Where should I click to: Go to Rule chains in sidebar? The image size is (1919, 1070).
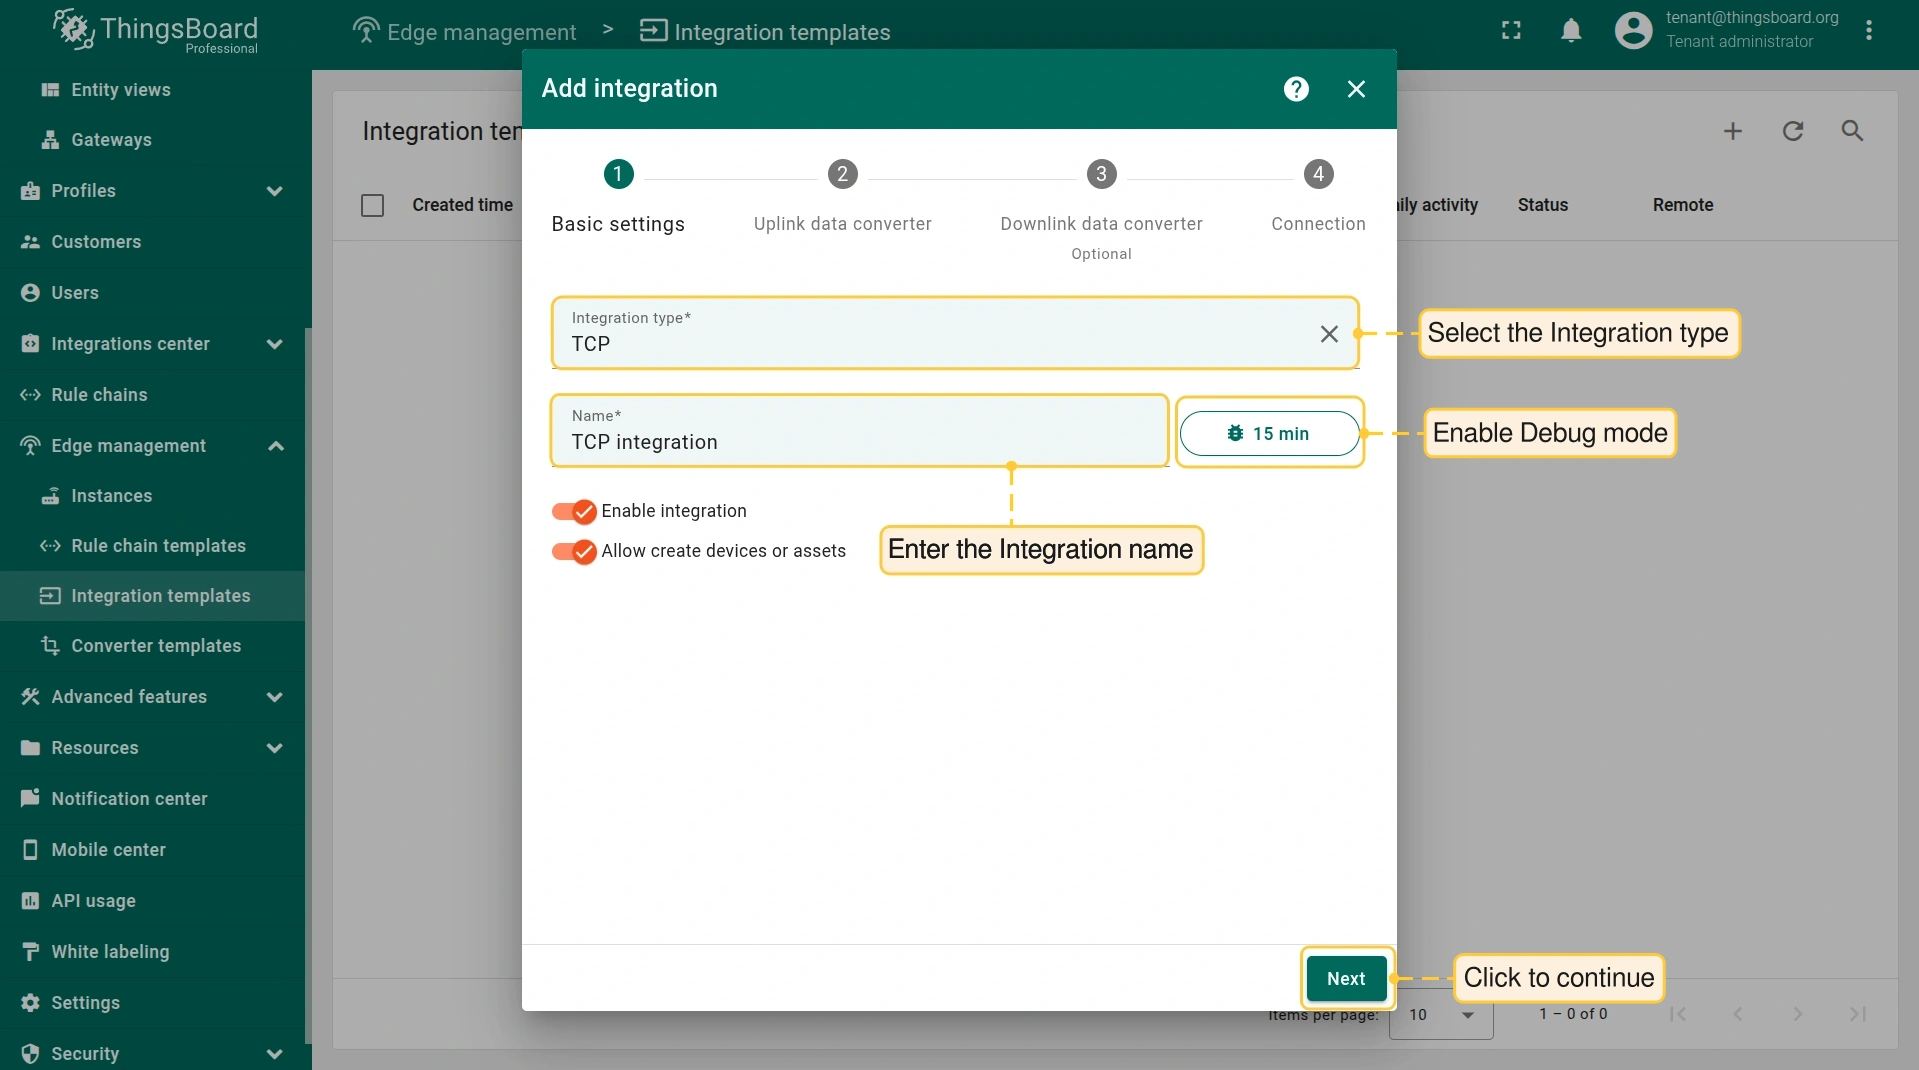[99, 395]
